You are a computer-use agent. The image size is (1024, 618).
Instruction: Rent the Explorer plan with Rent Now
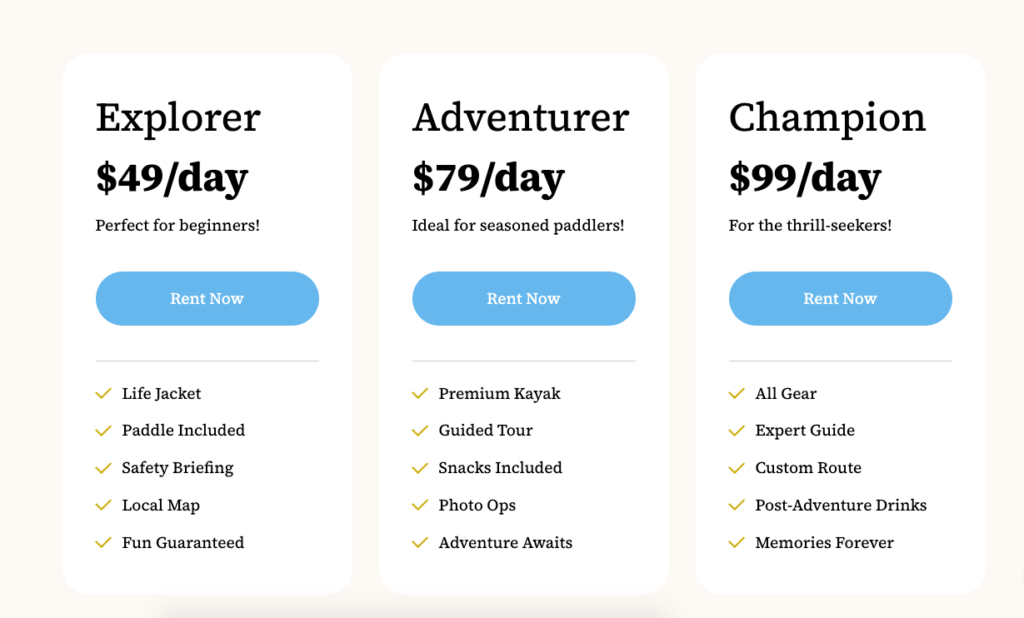coord(207,299)
